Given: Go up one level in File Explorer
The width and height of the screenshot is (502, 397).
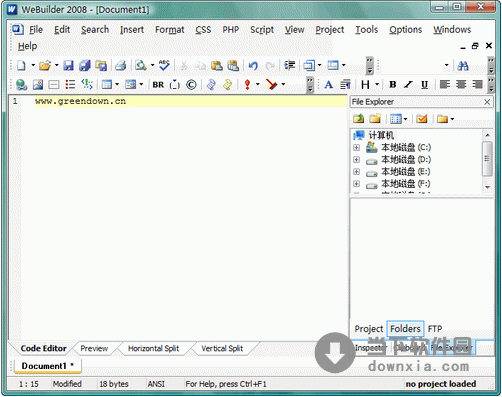Looking at the screenshot, I should click(359, 118).
